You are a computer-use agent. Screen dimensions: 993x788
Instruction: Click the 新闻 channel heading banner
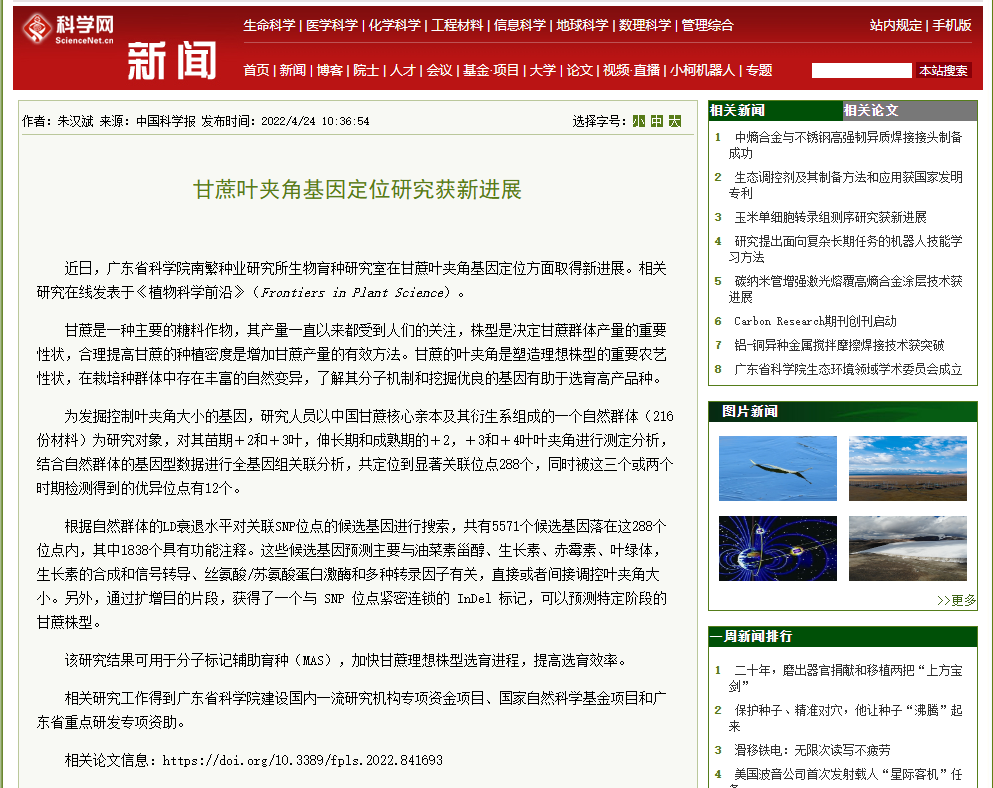tap(172, 61)
